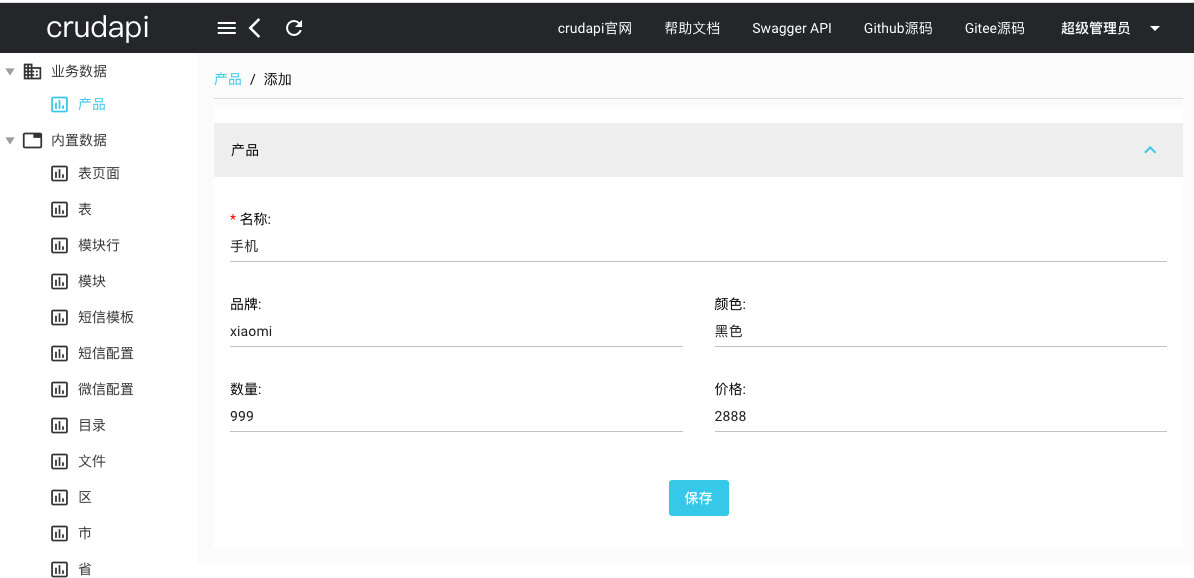Collapse the 内置数据 tree node
Image resolution: width=1194 pixels, height=578 pixels.
[x=8, y=140]
